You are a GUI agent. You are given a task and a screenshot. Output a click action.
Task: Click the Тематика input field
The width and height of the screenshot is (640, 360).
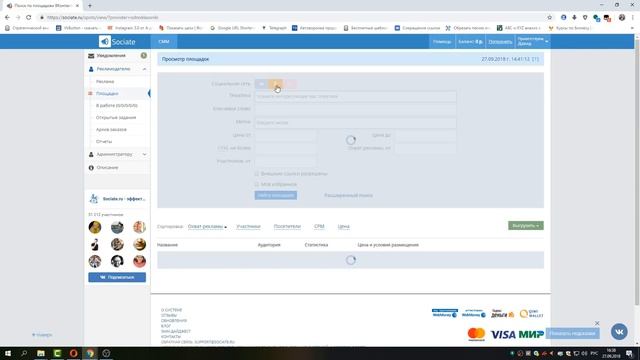pos(356,96)
